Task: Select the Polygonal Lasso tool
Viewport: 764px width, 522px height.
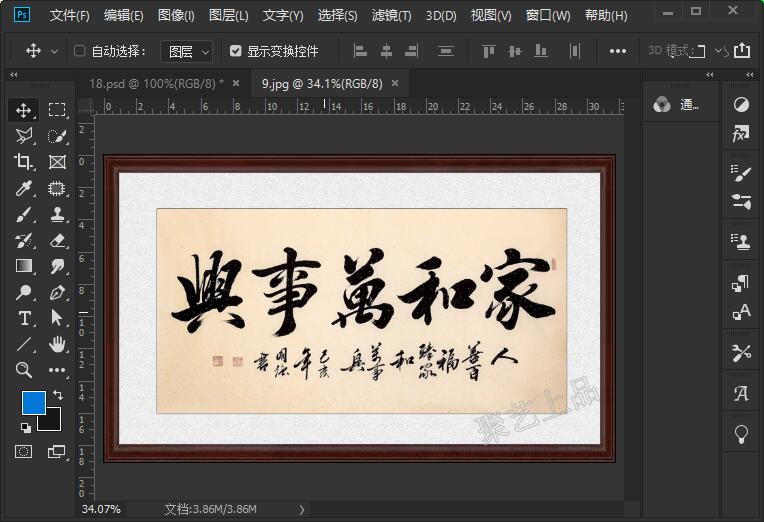Action: click(23, 136)
